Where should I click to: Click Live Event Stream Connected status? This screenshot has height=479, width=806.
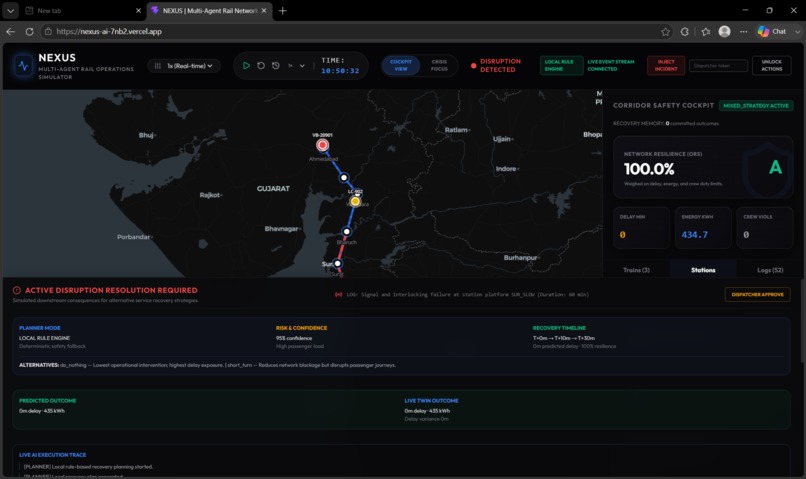611,65
